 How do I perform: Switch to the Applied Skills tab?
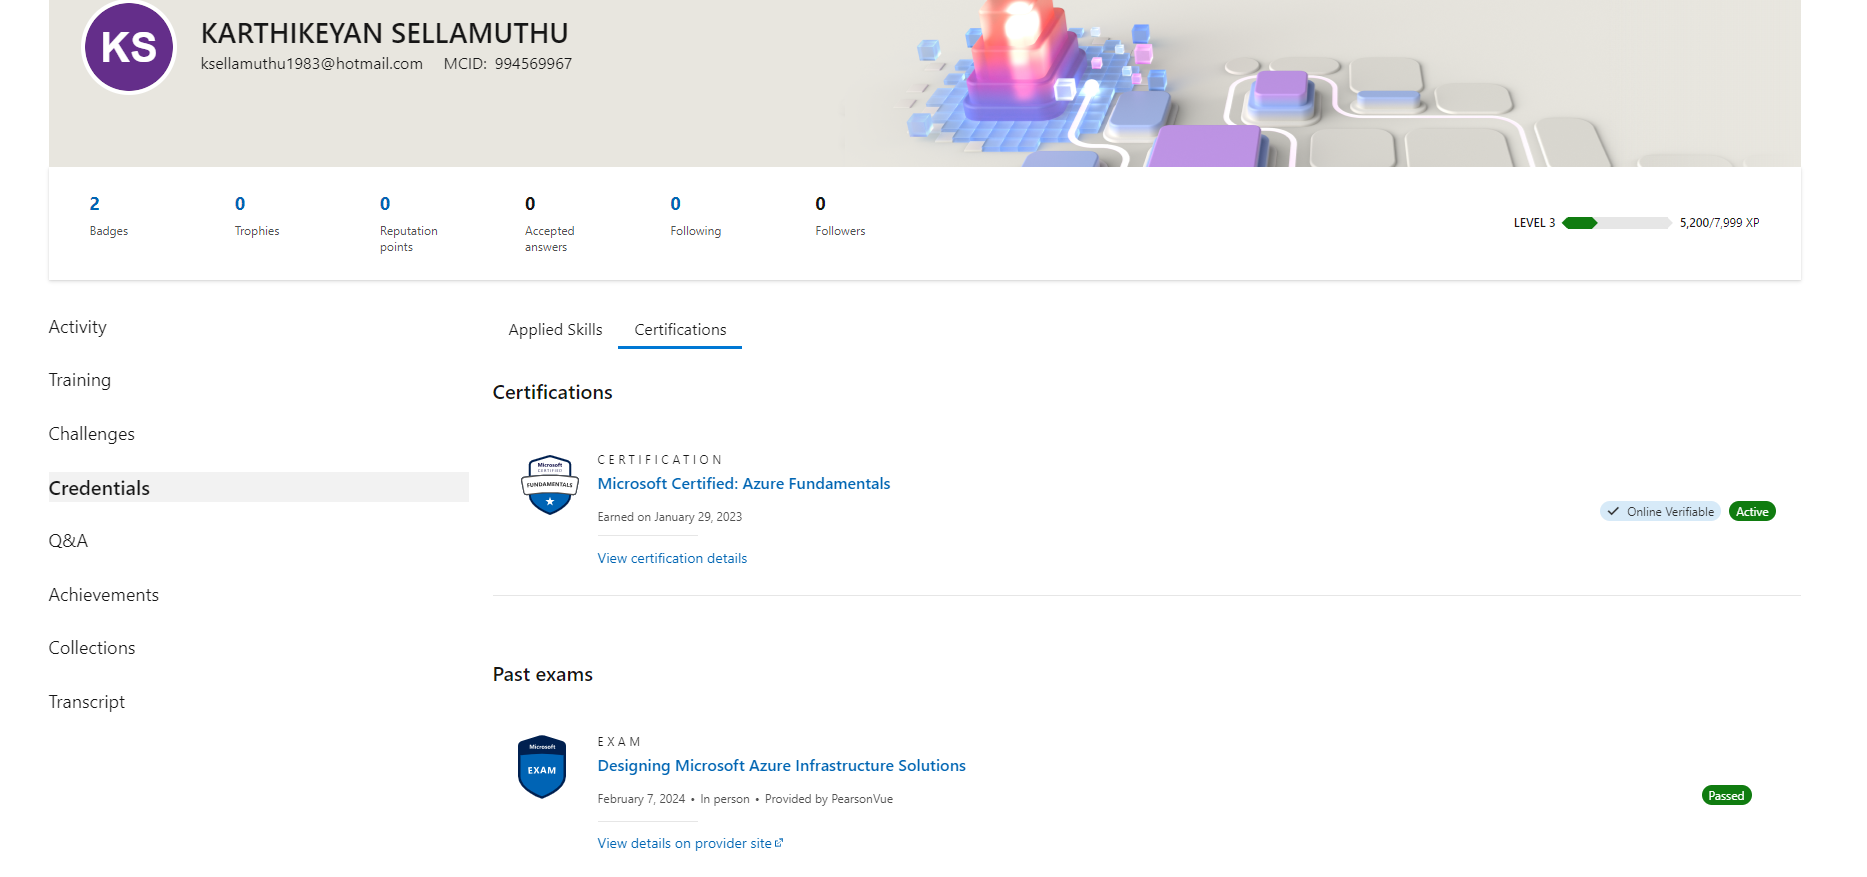coord(555,330)
